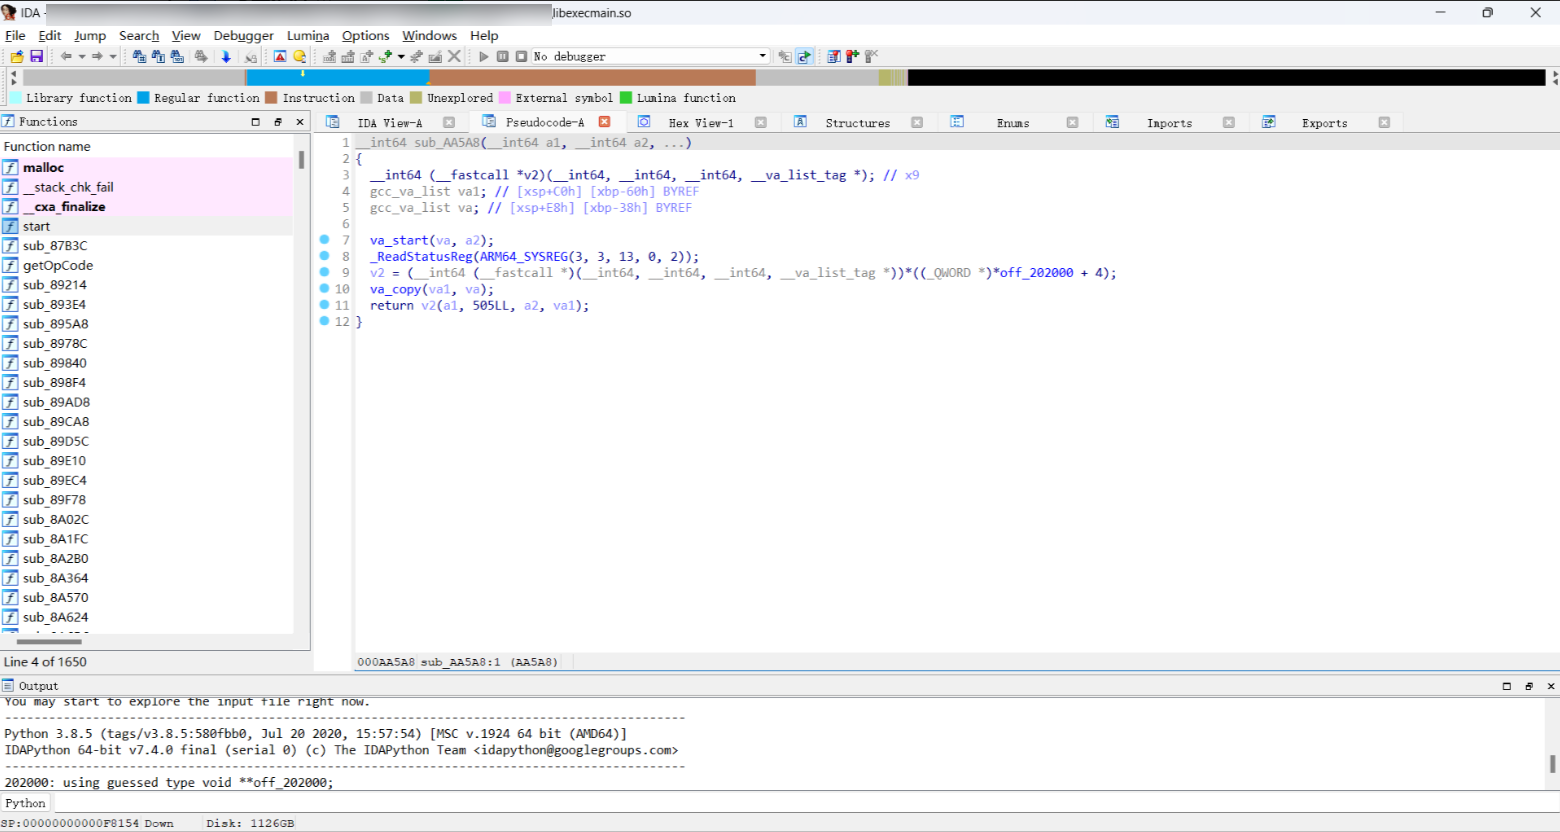This screenshot has width=1560, height=832.
Task: Open a file with the folder icon
Action: coord(17,57)
